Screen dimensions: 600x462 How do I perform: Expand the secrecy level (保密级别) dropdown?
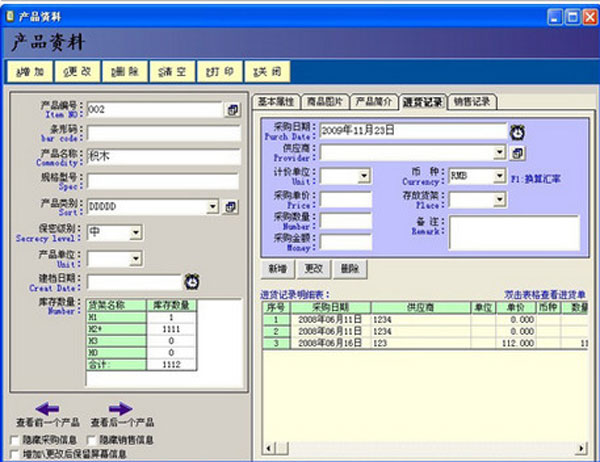134,233
